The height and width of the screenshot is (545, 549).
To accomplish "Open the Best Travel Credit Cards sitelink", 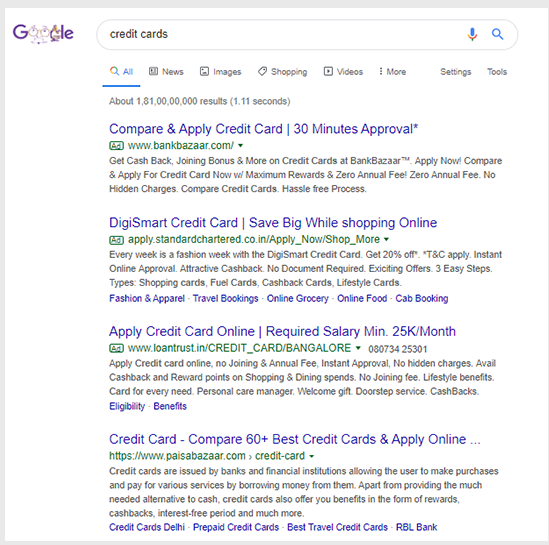I will tap(338, 527).
